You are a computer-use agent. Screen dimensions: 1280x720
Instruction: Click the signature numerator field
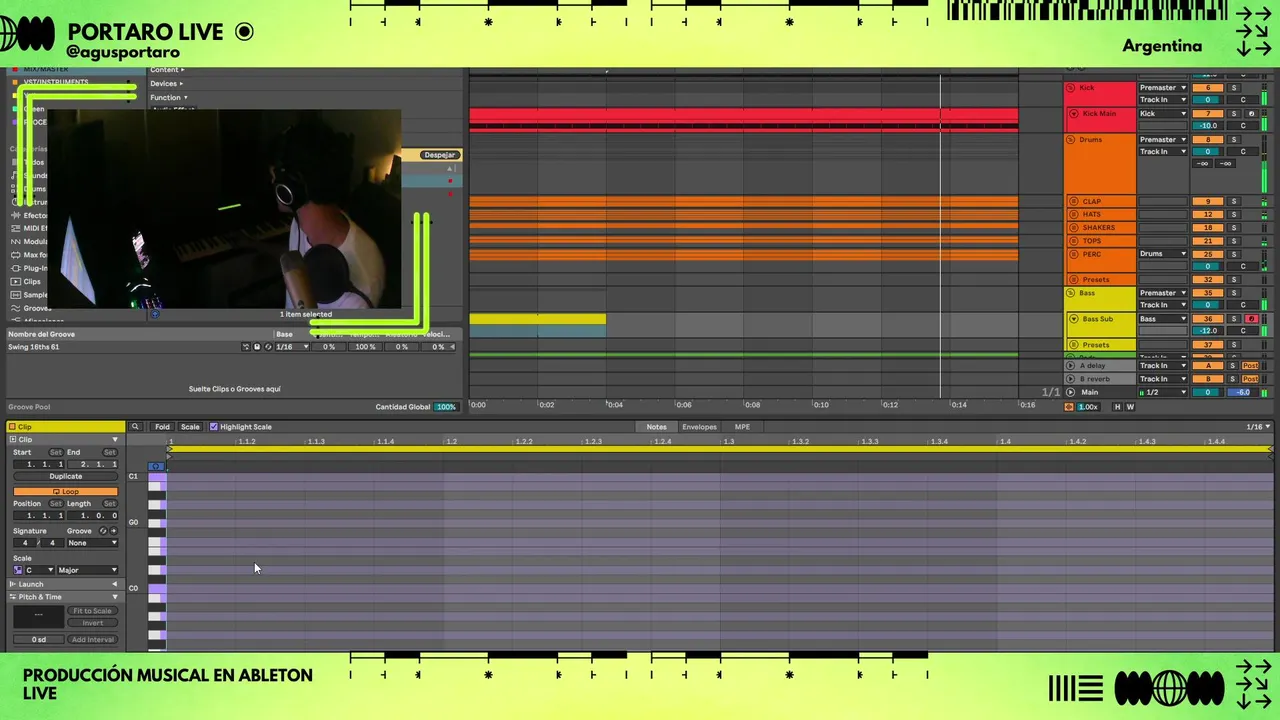pyautogui.click(x=25, y=543)
